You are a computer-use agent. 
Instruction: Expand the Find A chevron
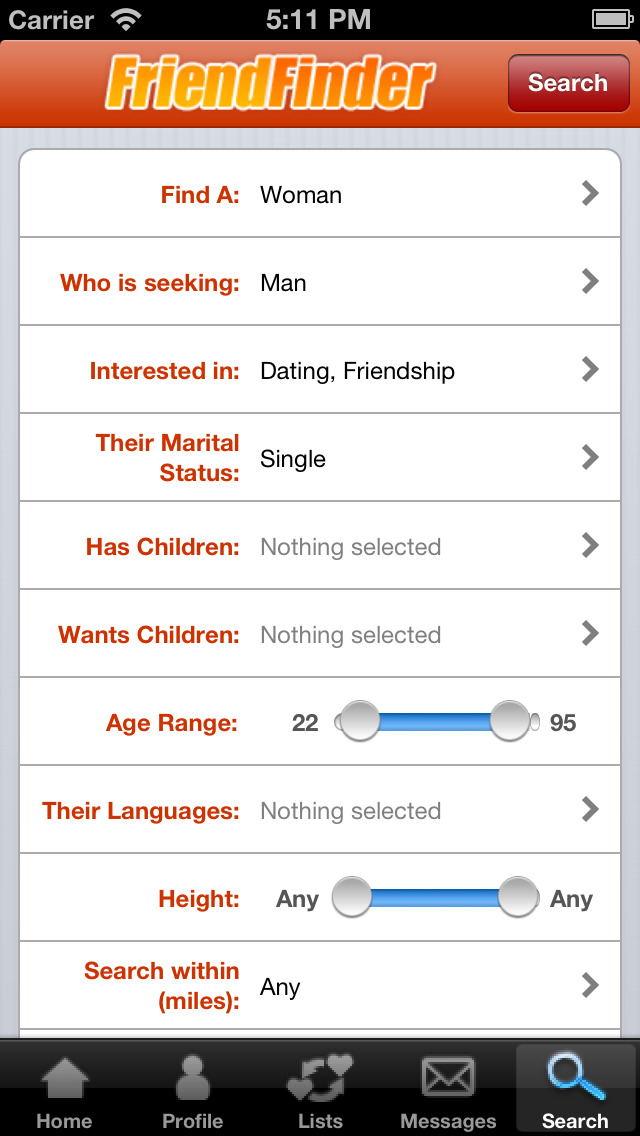pos(590,194)
